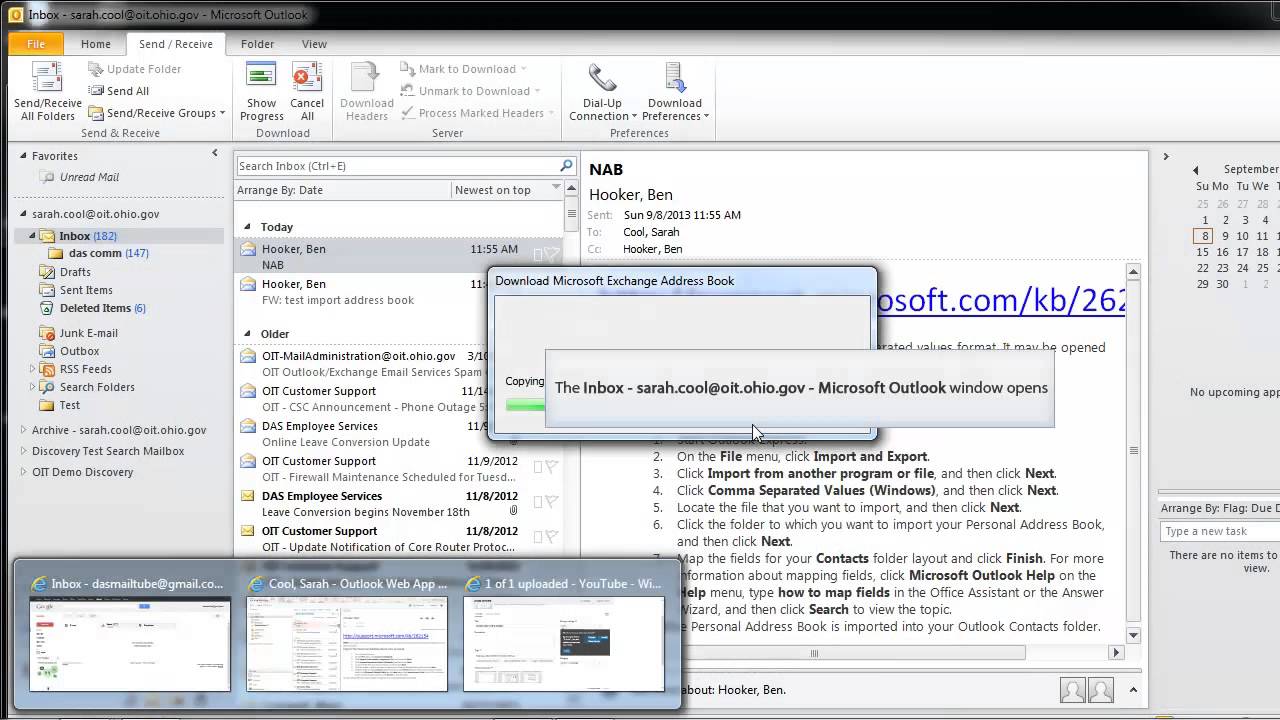Screen dimensions: 1280x720
Task: Expand Search Folders
Action: (x=32, y=387)
